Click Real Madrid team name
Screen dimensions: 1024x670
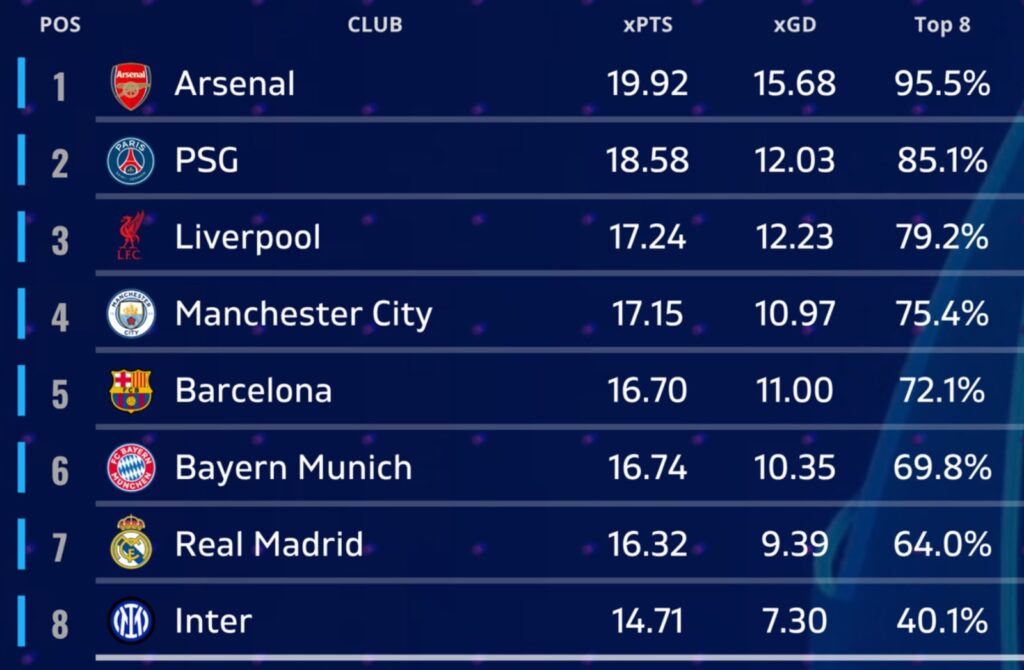[x=268, y=544]
